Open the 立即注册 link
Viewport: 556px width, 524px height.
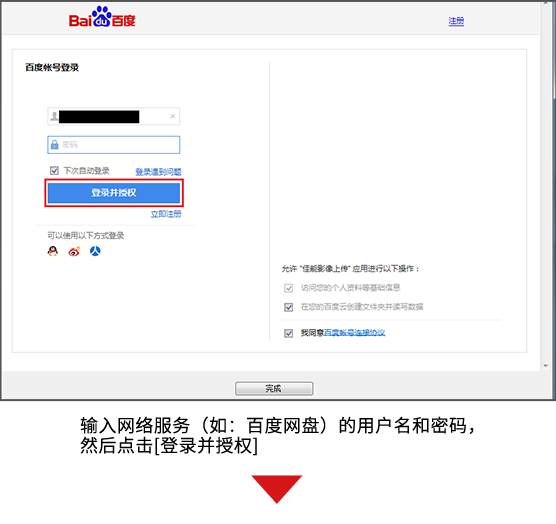(x=166, y=214)
